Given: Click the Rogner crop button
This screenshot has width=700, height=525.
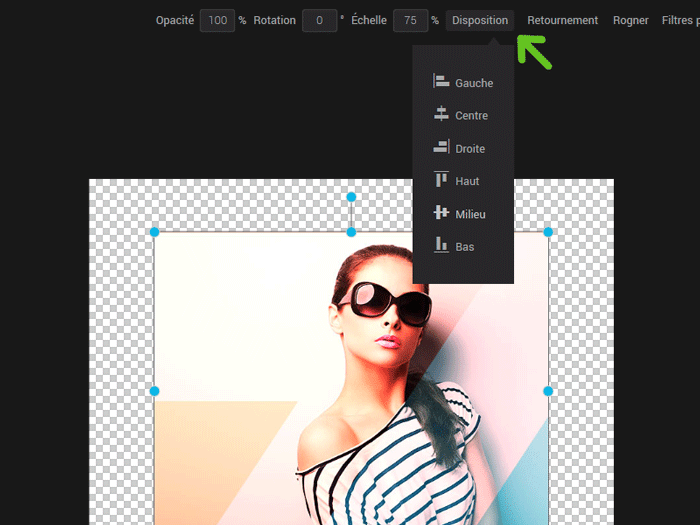Looking at the screenshot, I should (x=630, y=20).
